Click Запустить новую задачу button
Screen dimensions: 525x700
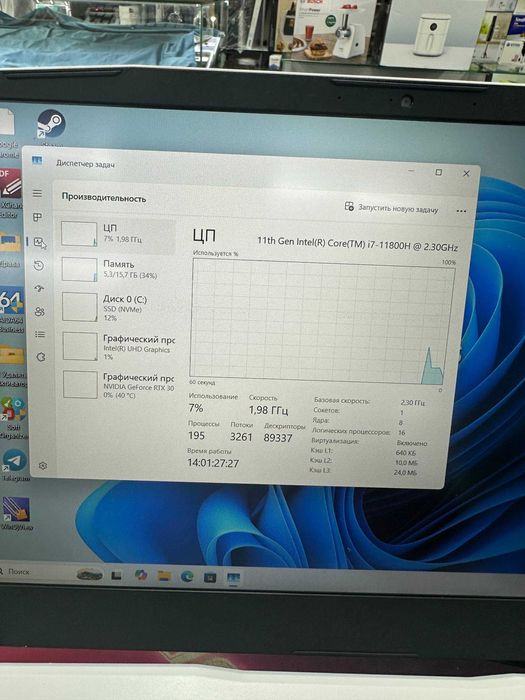point(391,208)
